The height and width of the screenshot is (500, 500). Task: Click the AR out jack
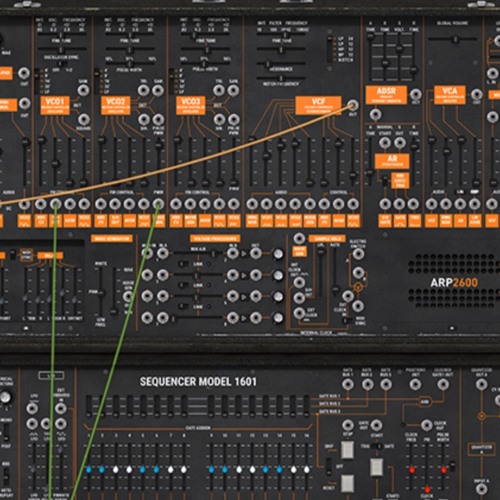[400, 143]
